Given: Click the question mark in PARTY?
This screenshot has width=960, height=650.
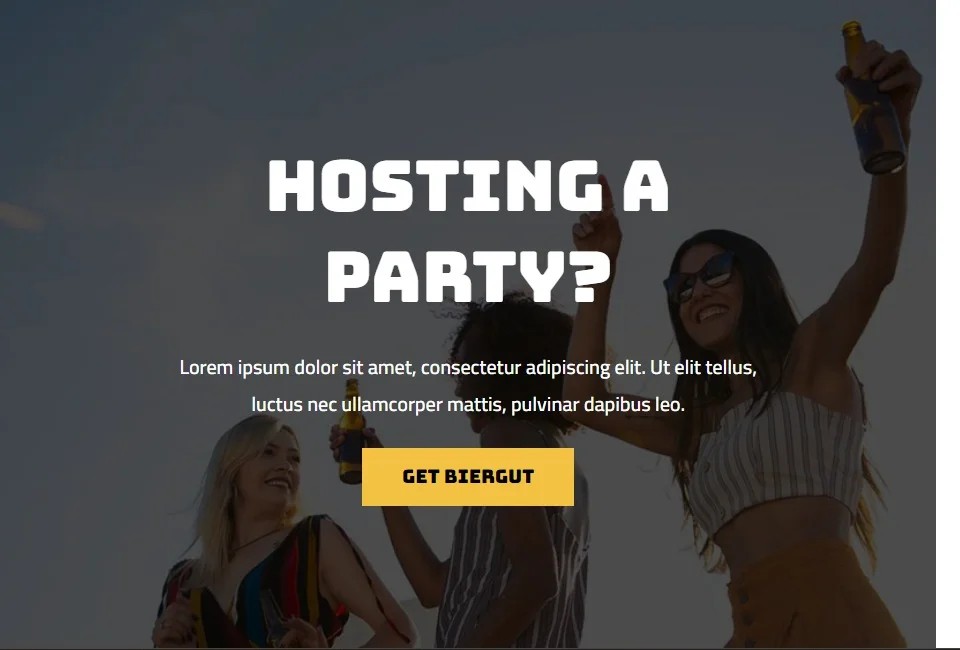Looking at the screenshot, I should click(592, 276).
